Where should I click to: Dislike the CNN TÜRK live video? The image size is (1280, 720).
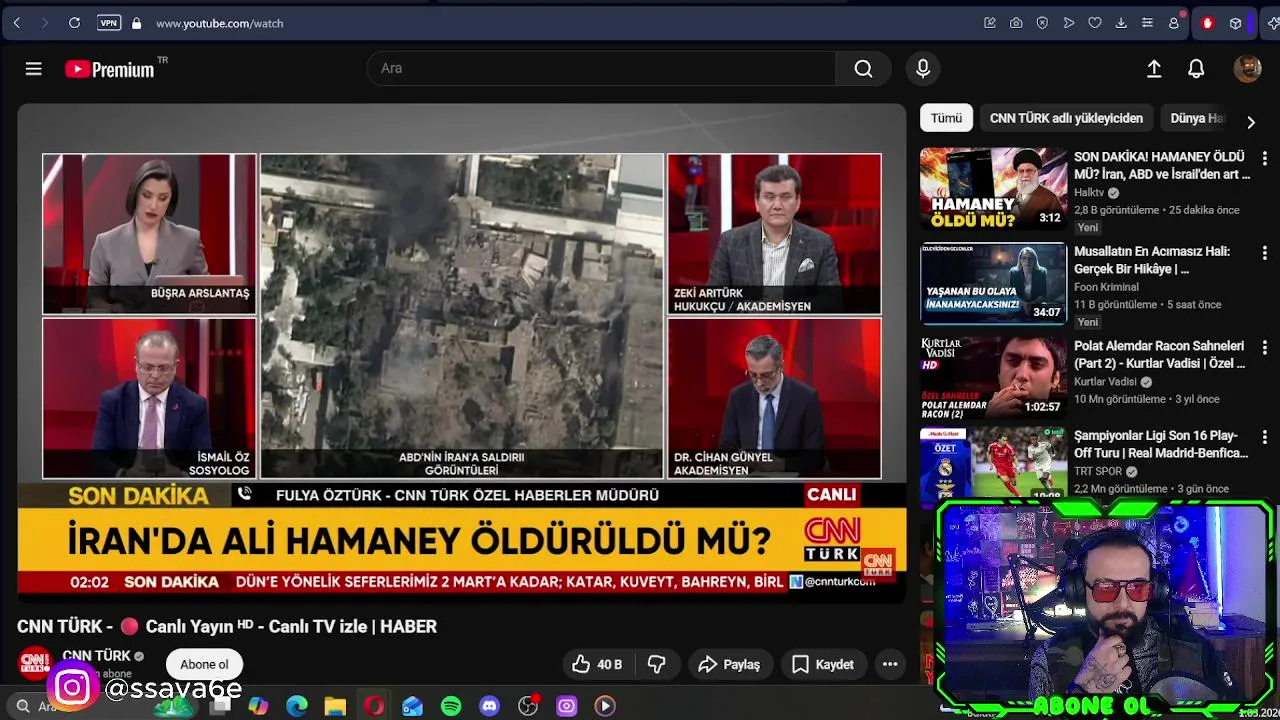pos(657,664)
